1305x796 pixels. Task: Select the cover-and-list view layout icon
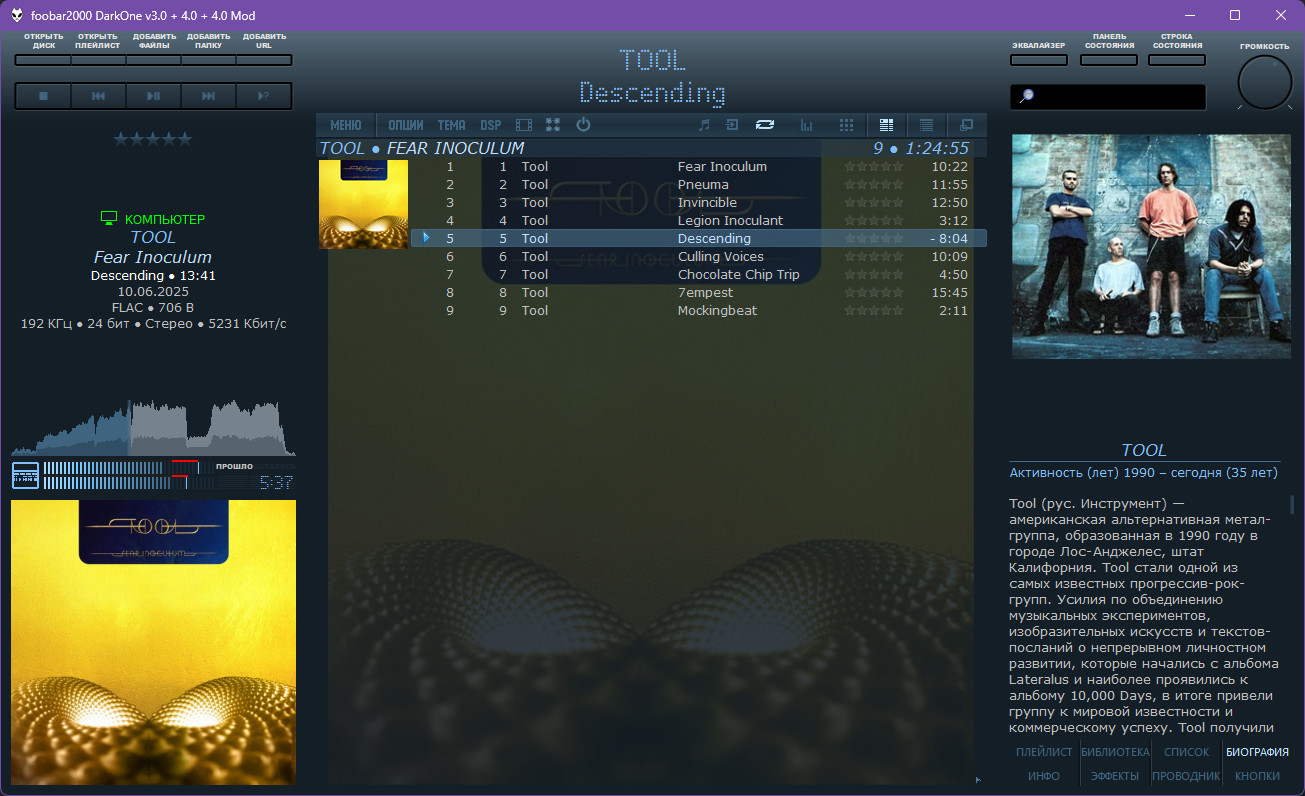(886, 125)
